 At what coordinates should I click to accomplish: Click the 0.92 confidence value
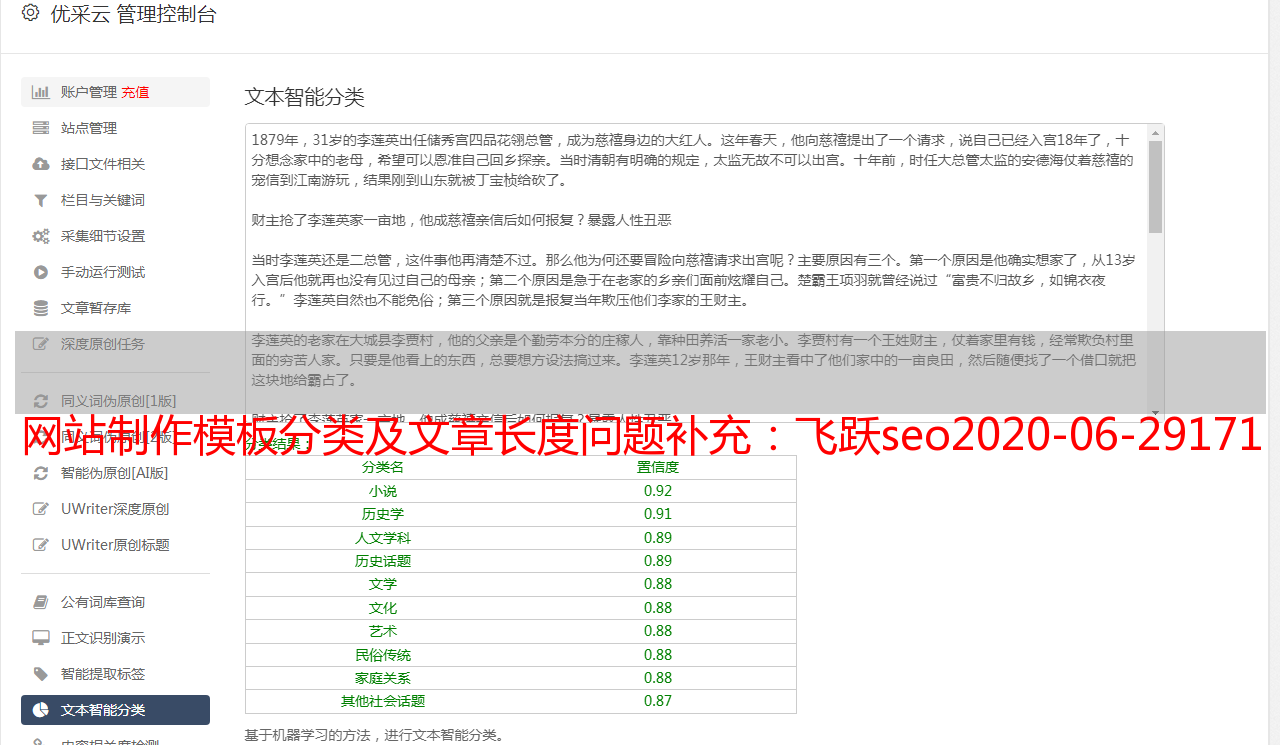click(658, 491)
